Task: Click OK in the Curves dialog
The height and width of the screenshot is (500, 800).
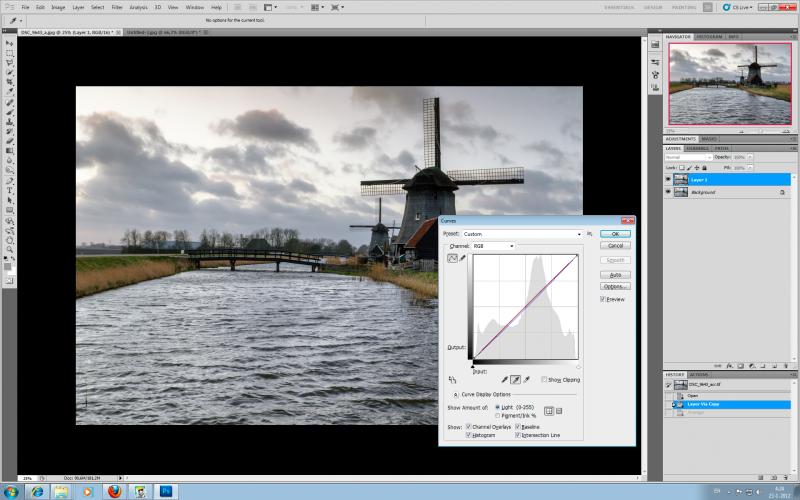Action: coord(615,234)
